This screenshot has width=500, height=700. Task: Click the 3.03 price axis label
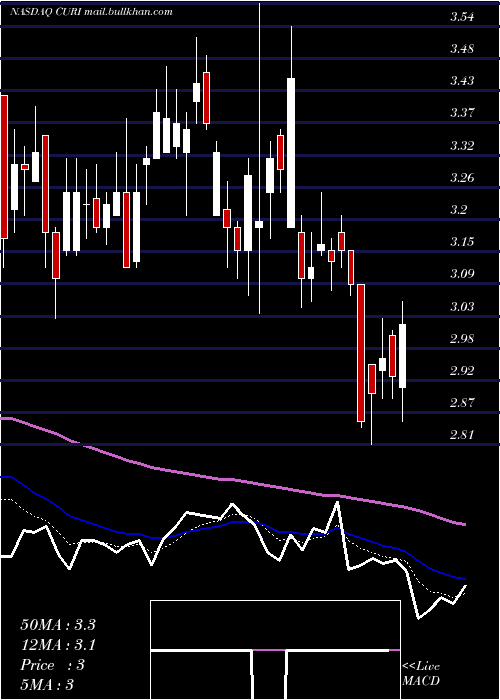point(462,306)
